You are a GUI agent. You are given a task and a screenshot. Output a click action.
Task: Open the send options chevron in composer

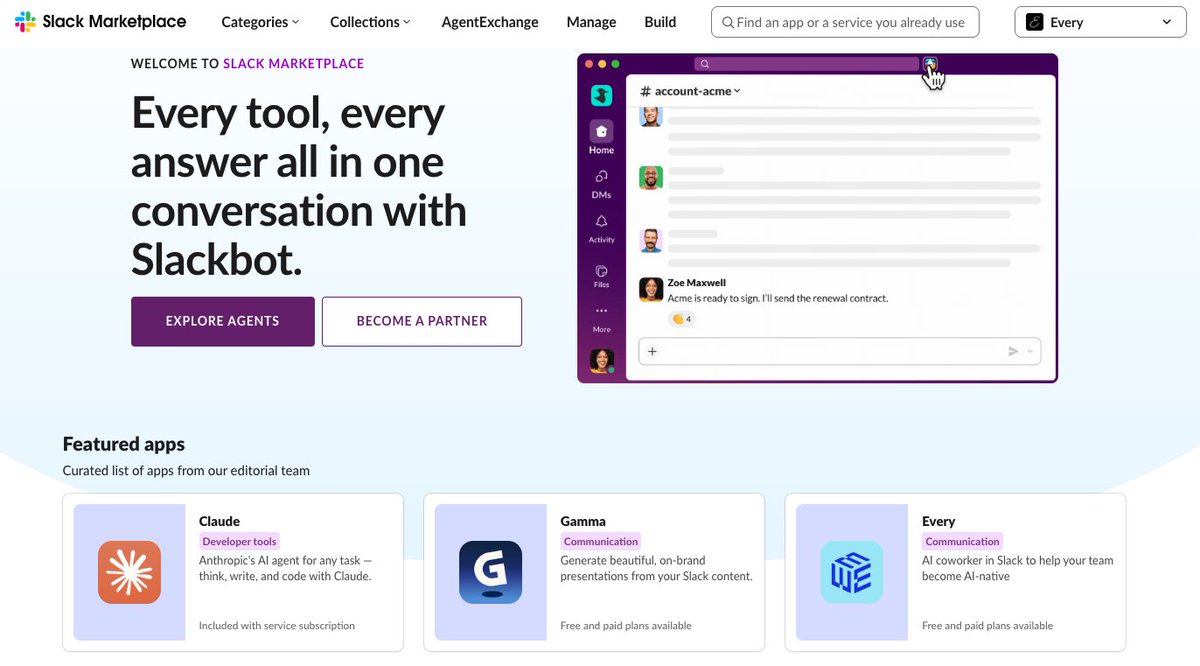click(1031, 351)
